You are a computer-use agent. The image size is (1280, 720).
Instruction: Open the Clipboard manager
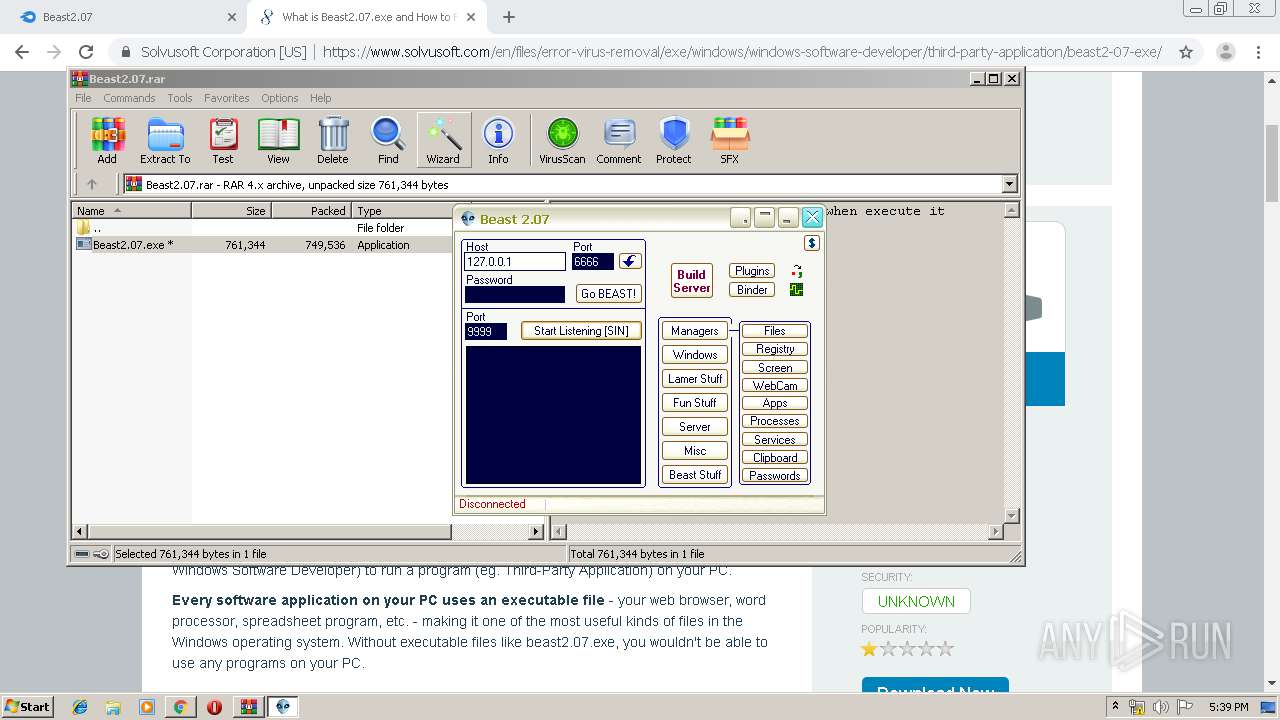pos(775,458)
